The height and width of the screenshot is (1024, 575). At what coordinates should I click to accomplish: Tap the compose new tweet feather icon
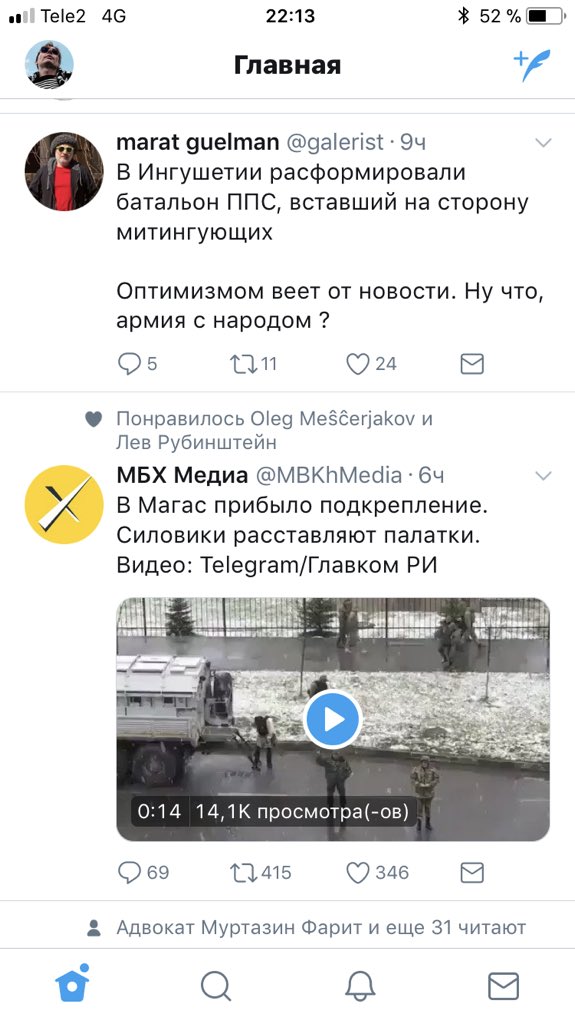[532, 65]
